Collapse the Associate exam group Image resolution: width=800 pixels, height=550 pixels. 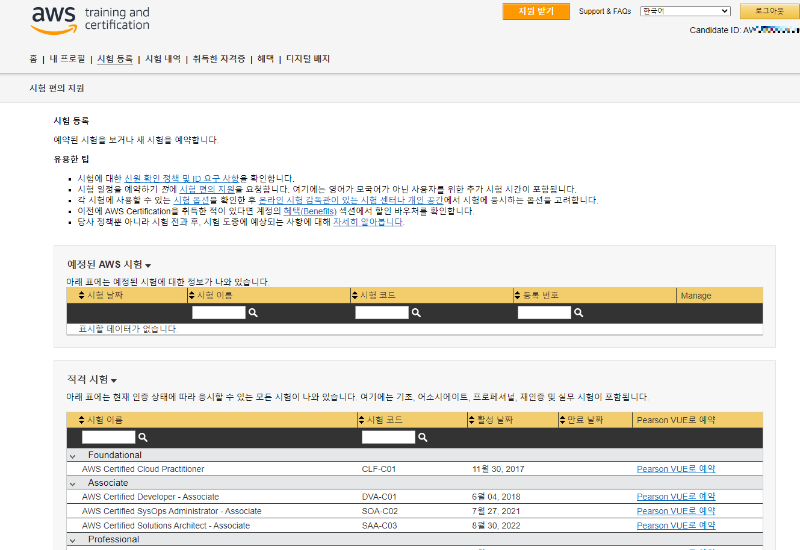[x=72, y=484]
